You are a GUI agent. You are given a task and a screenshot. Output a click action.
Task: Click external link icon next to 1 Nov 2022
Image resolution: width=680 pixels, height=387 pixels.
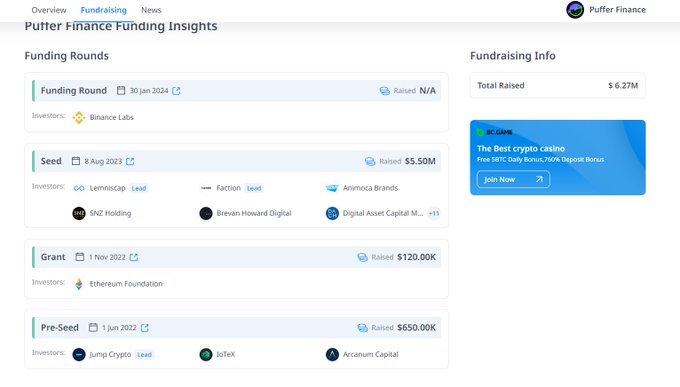[x=134, y=257]
